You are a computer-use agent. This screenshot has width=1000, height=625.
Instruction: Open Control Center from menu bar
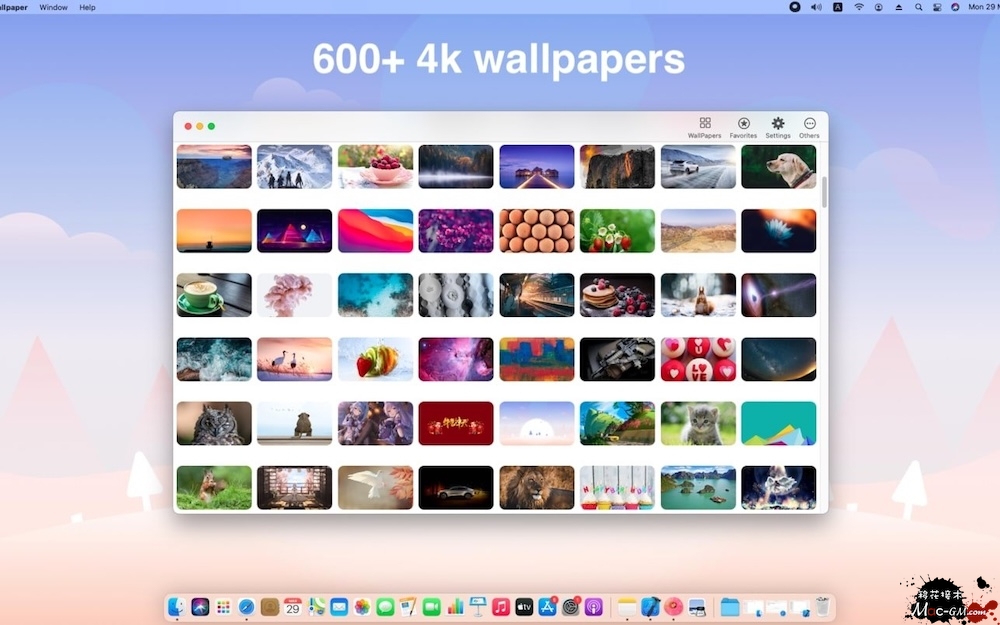(936, 7)
